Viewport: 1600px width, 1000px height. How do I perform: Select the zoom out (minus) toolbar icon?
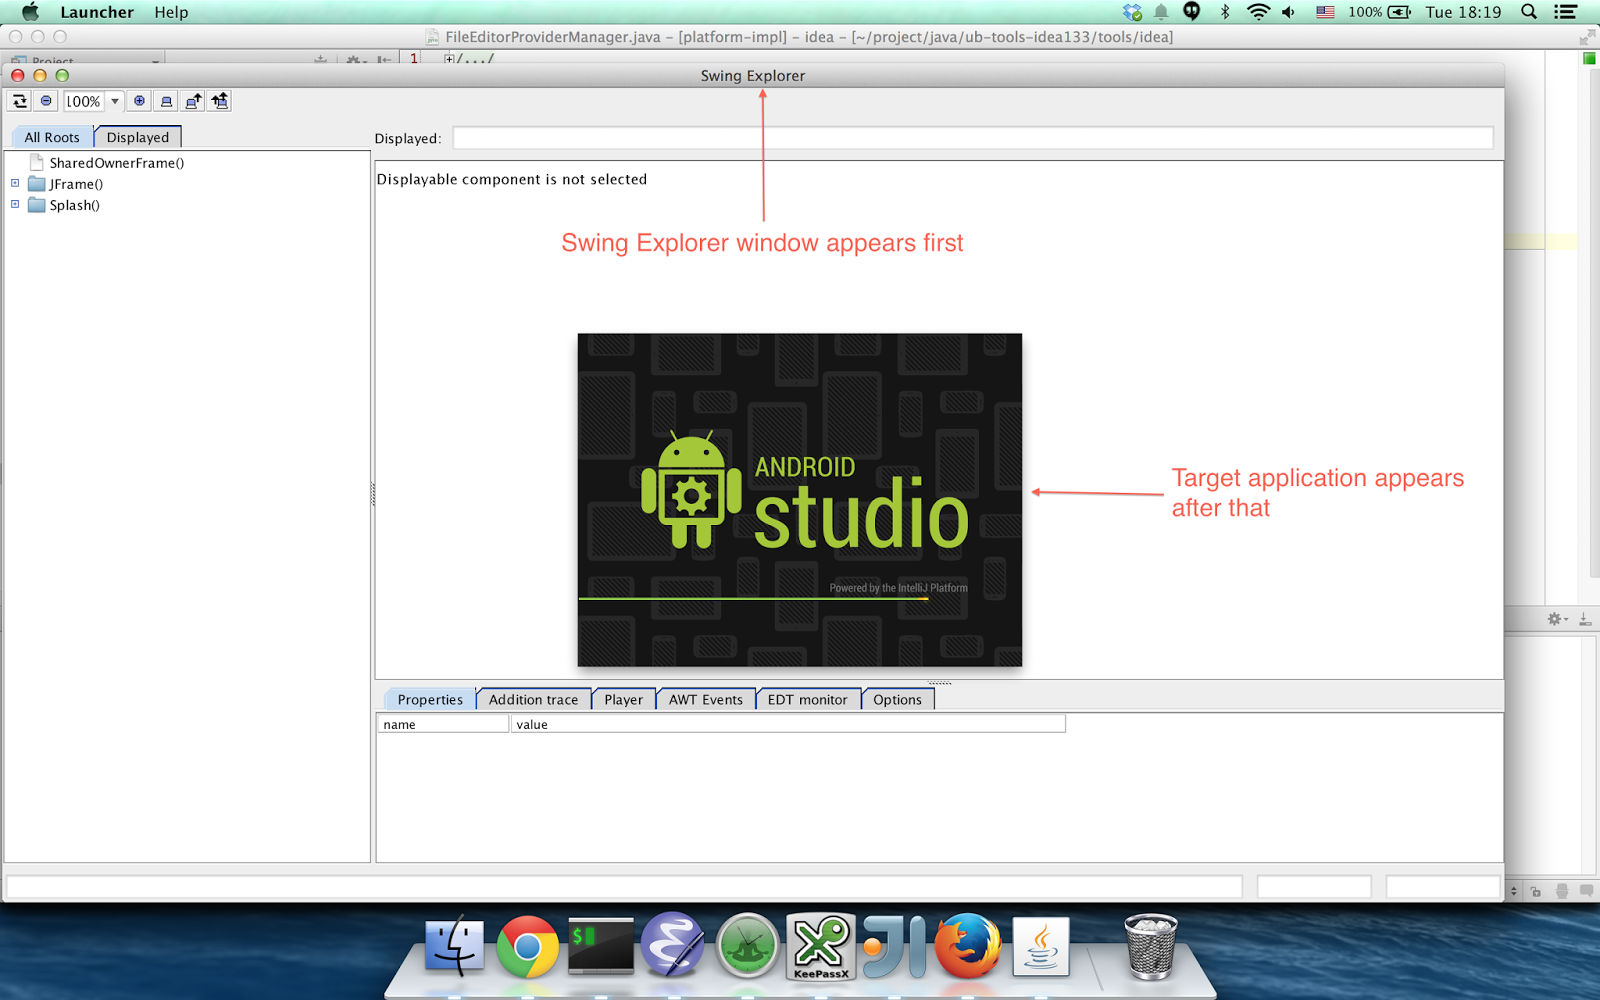(46, 100)
